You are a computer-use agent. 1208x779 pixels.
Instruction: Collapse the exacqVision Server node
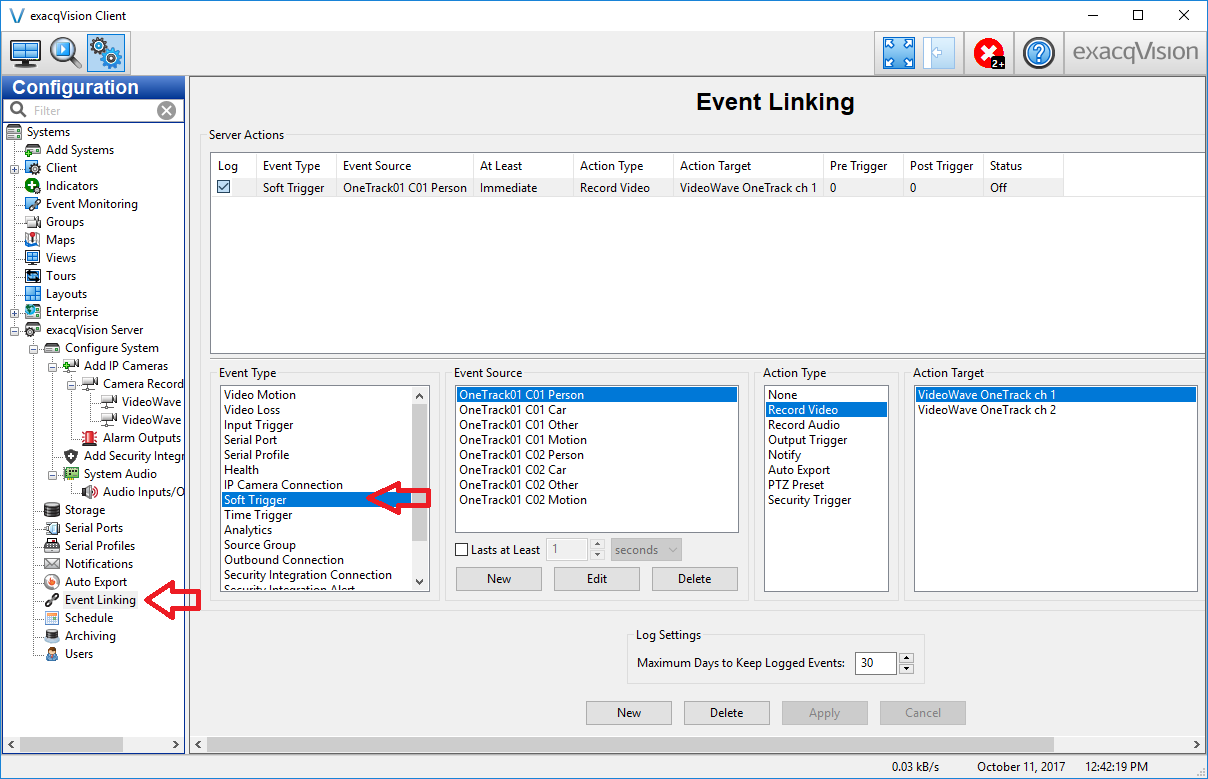coord(15,330)
